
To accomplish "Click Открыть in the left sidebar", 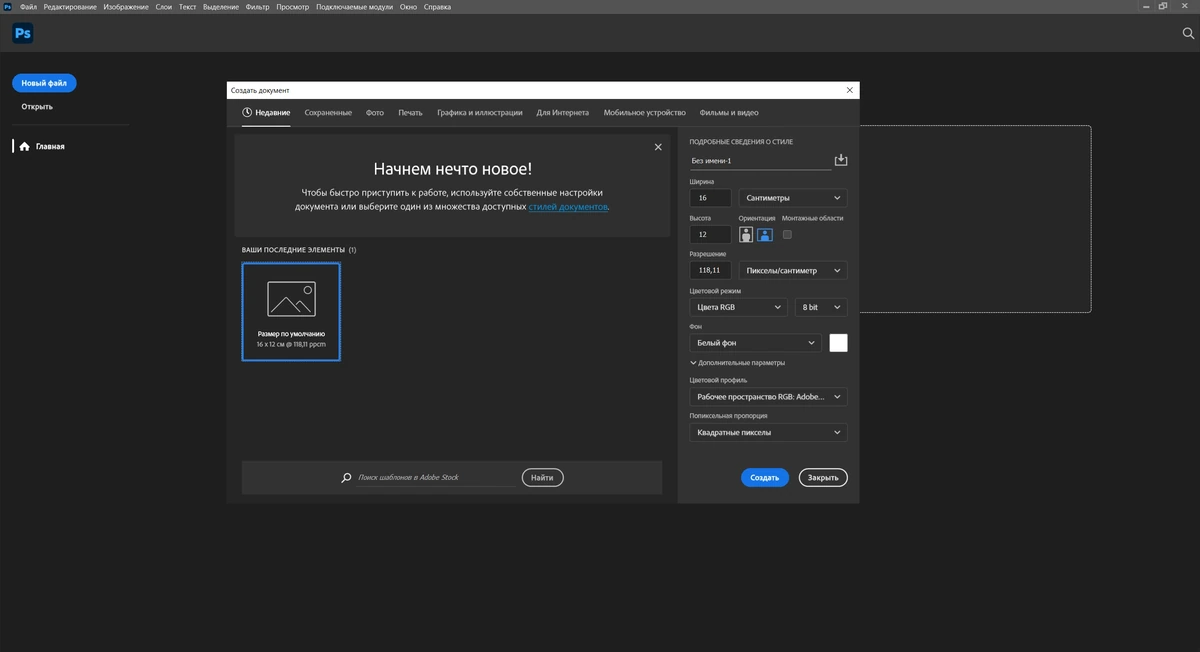I will point(37,106).
